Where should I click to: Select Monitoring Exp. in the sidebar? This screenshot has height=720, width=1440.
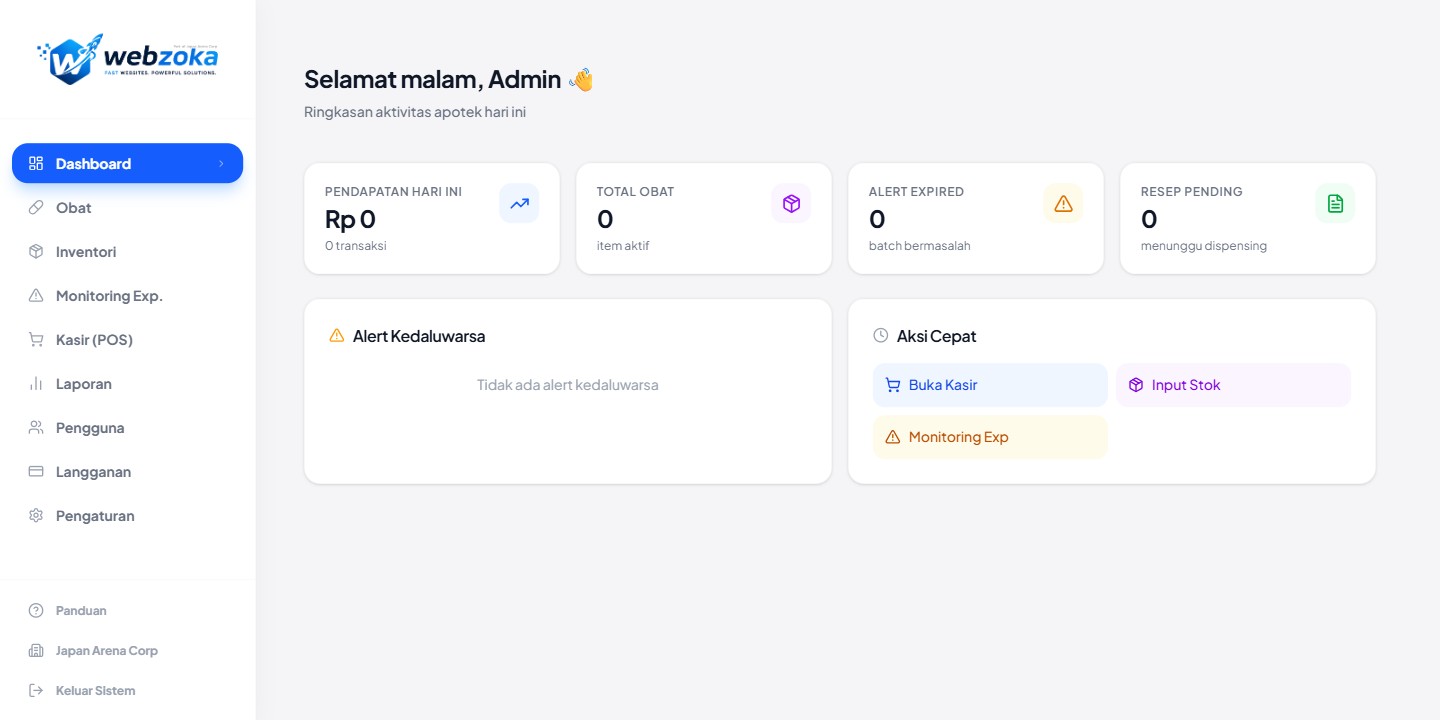coord(127,295)
